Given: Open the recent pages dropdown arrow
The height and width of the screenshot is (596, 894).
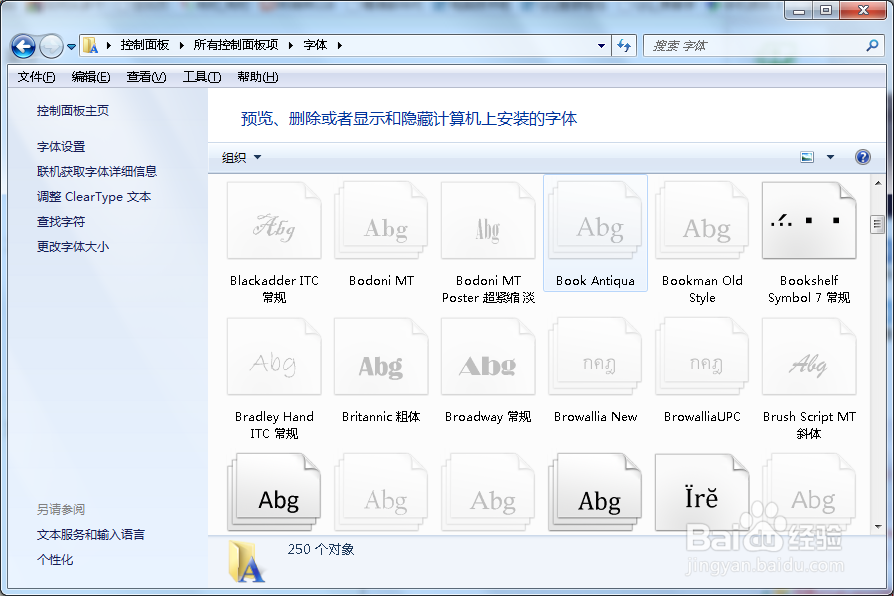Looking at the screenshot, I should point(71,47).
